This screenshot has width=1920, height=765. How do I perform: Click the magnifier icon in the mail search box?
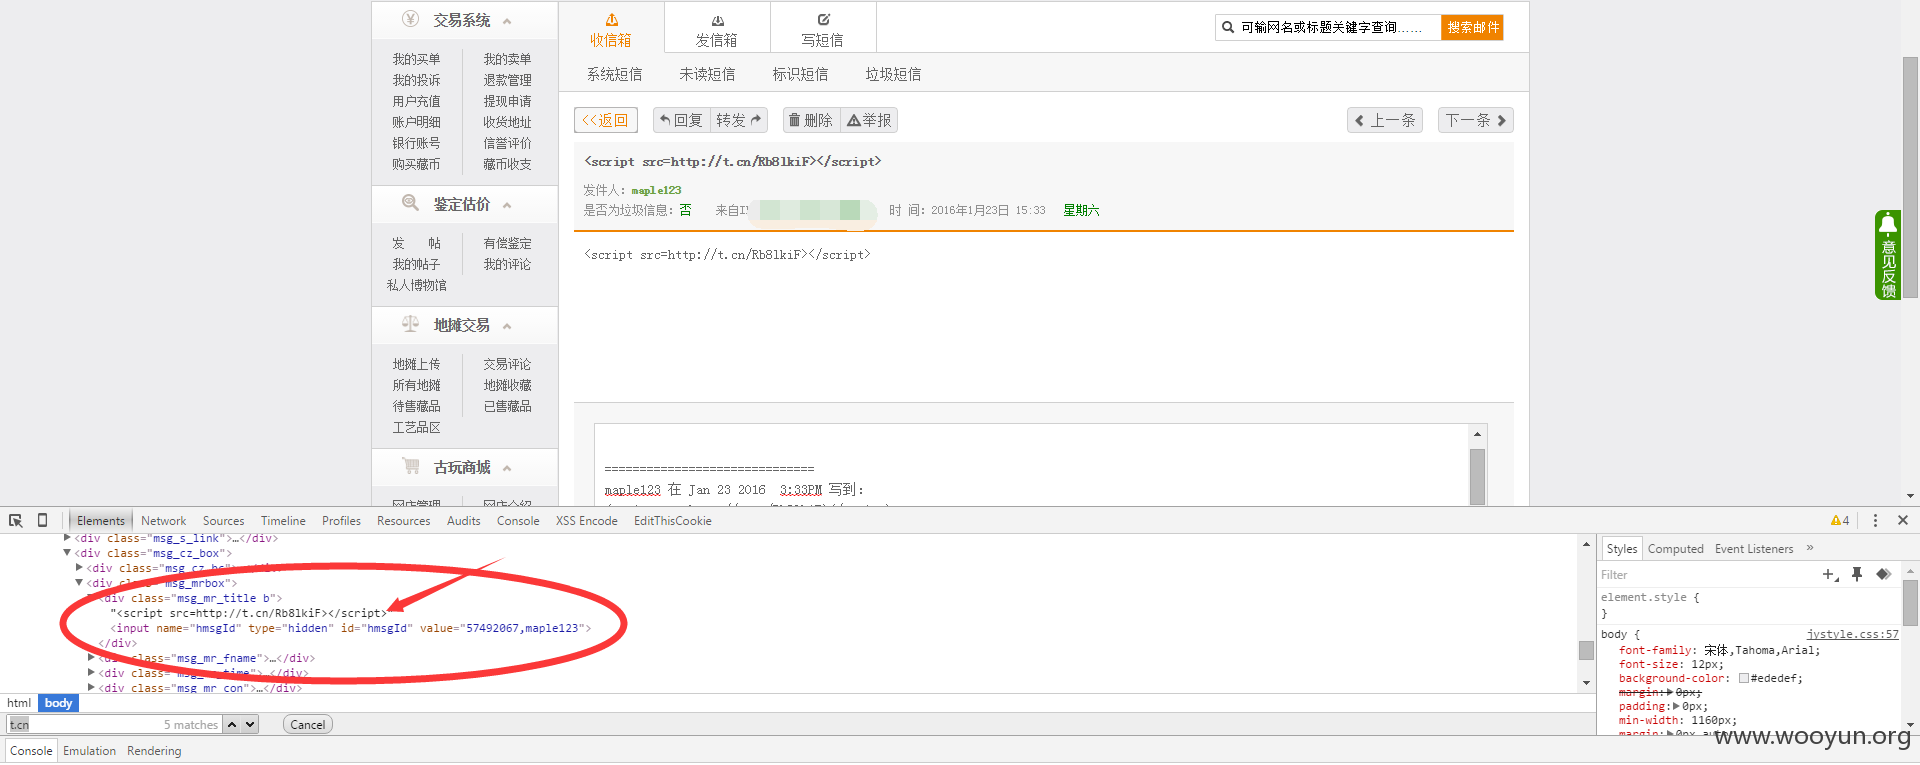pos(1228,28)
